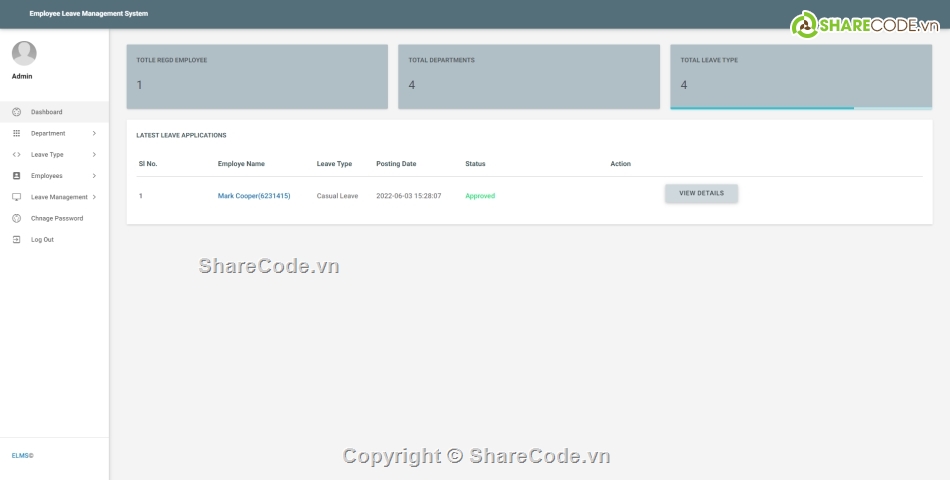Click the Change Password icon
Screen dimensions: 950x480
(x=17, y=218)
